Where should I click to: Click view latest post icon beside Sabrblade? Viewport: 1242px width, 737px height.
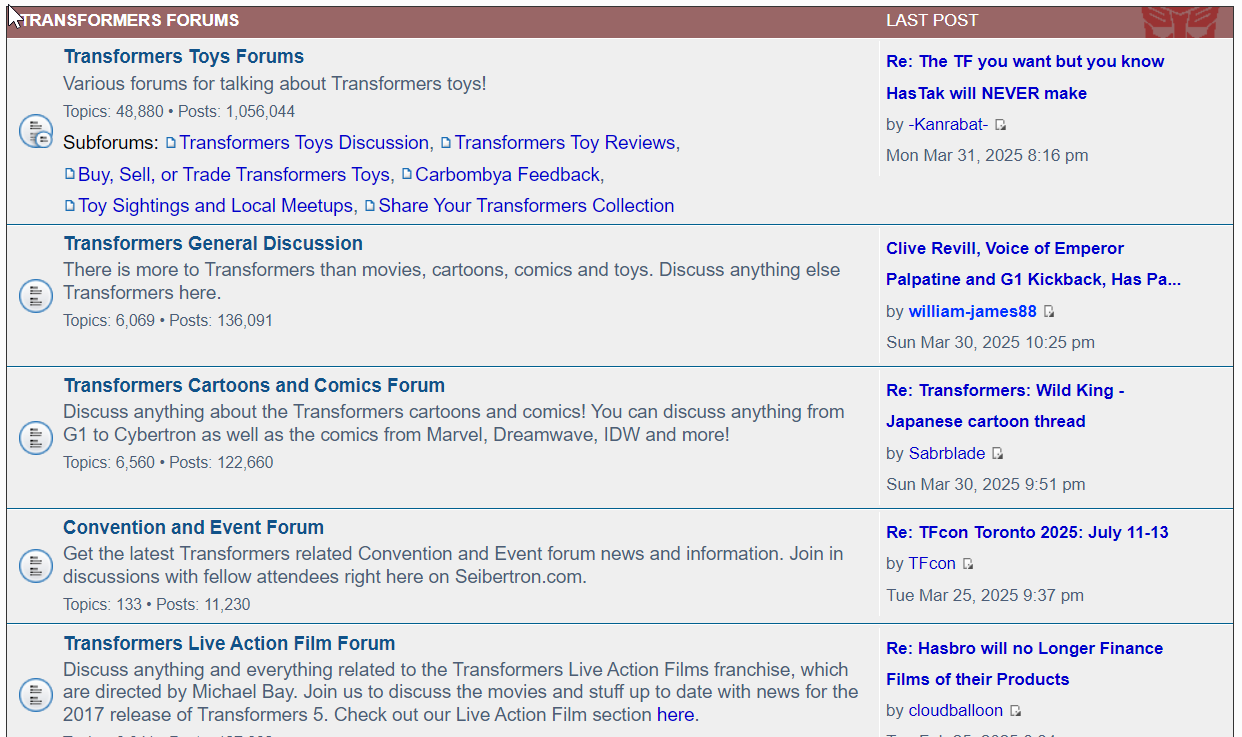click(998, 454)
